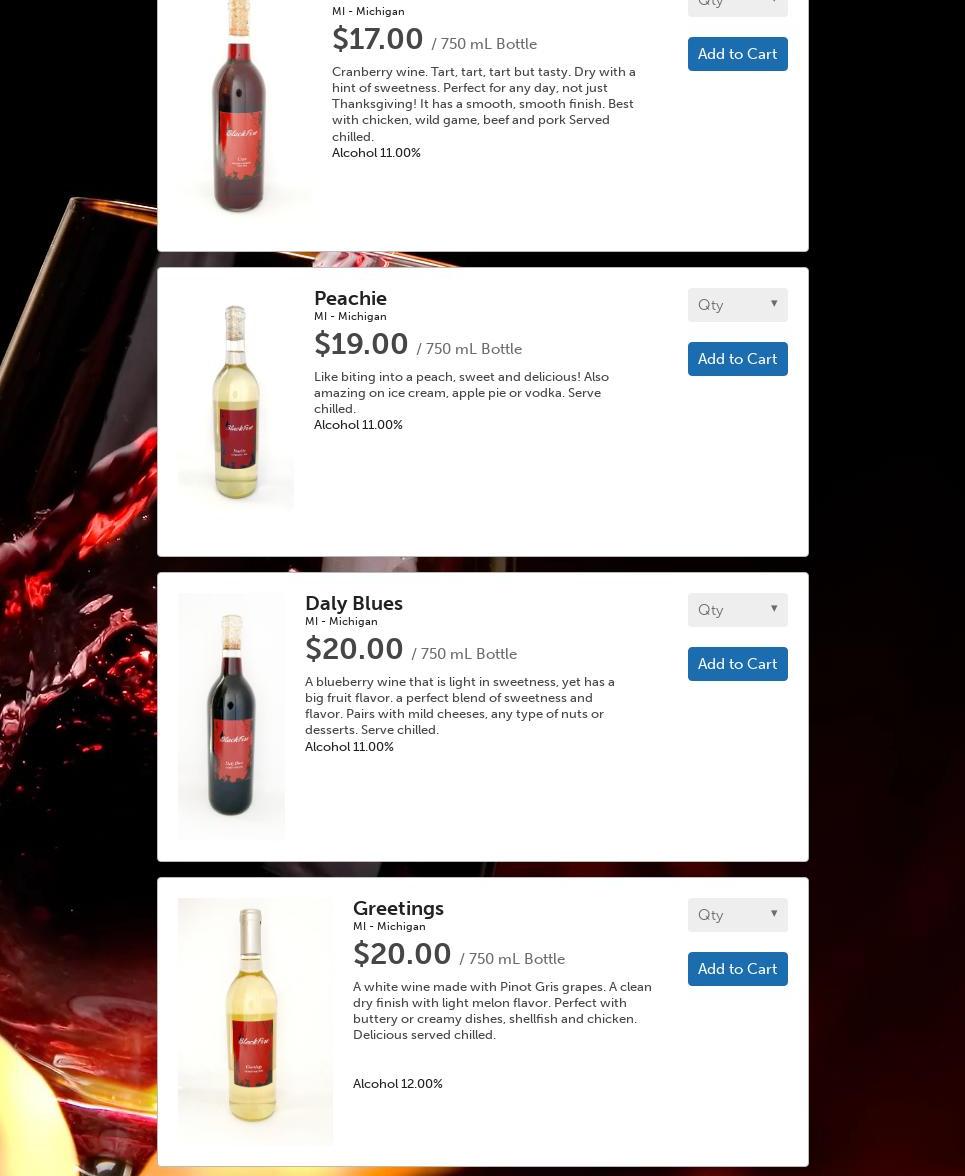
Task: Click the Daly Blues bottle image
Action: [x=231, y=714]
